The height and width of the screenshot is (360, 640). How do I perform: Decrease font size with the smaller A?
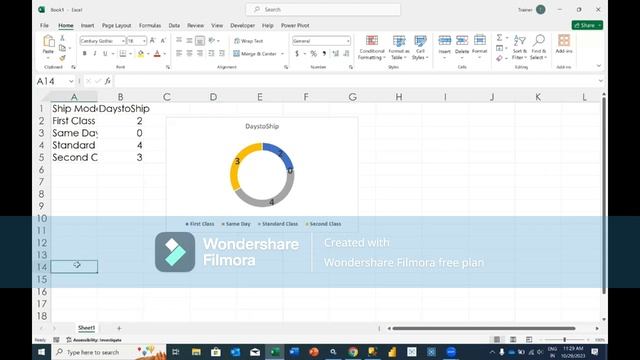pos(163,41)
